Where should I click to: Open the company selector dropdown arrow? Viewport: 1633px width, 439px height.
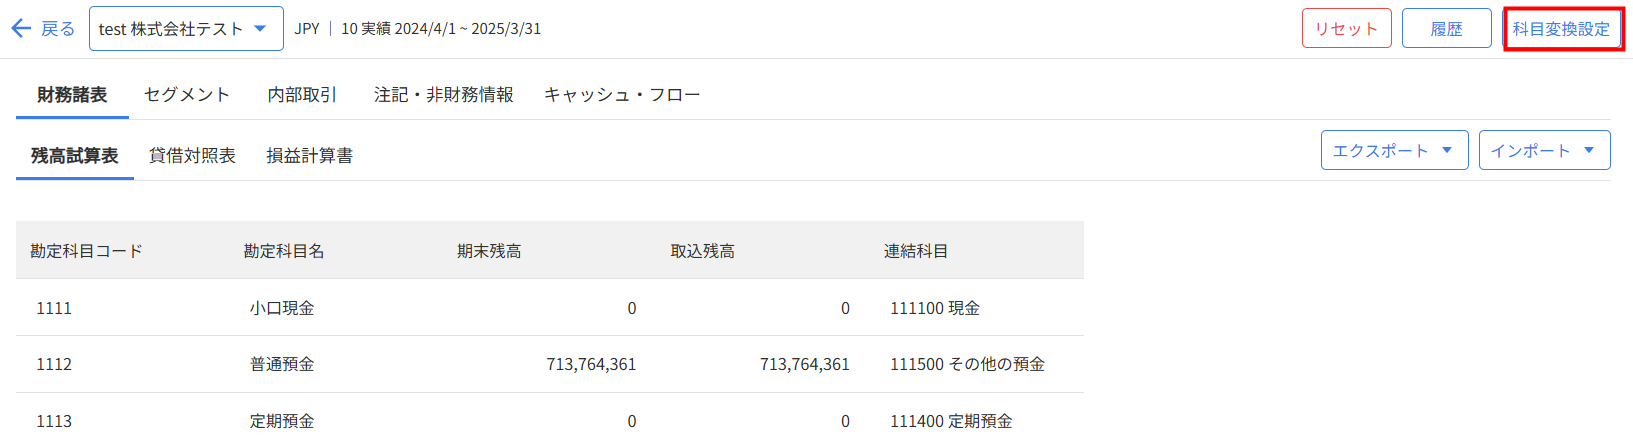[260, 29]
